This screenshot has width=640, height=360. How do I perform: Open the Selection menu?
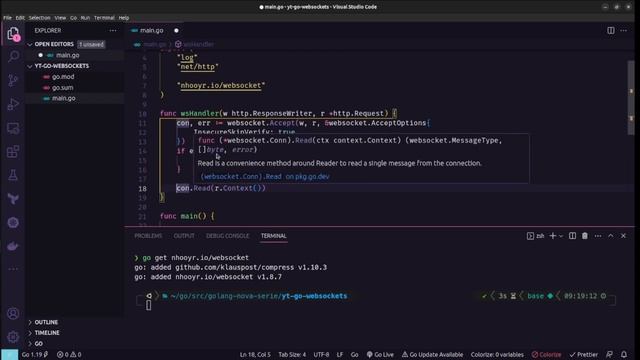(x=40, y=18)
